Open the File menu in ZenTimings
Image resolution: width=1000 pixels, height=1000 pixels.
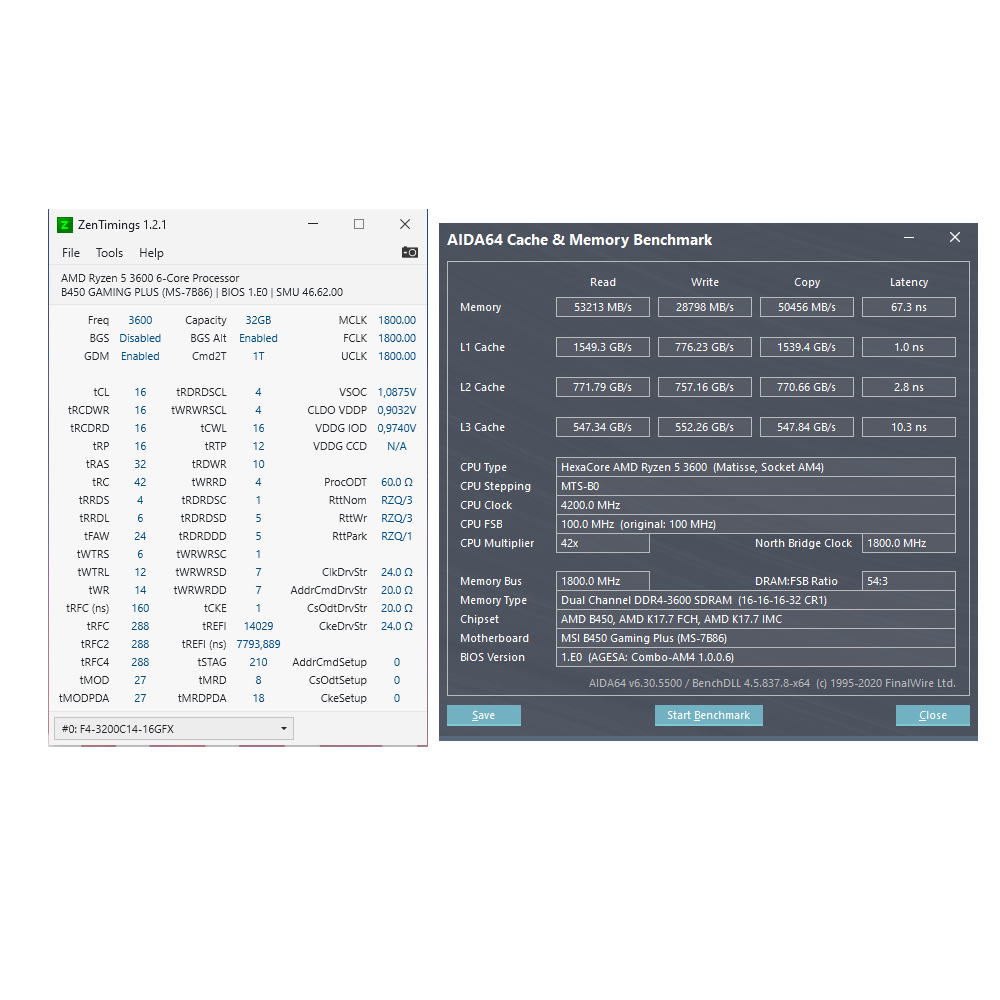click(71, 253)
